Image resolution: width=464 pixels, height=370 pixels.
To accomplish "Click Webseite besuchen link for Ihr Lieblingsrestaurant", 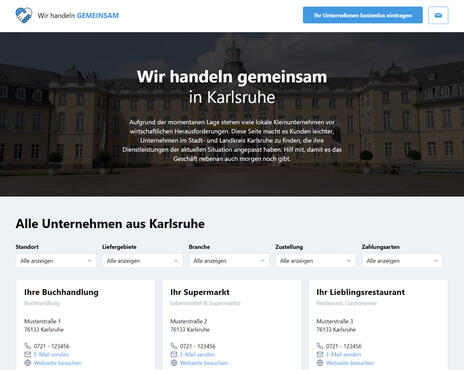I will tap(350, 363).
